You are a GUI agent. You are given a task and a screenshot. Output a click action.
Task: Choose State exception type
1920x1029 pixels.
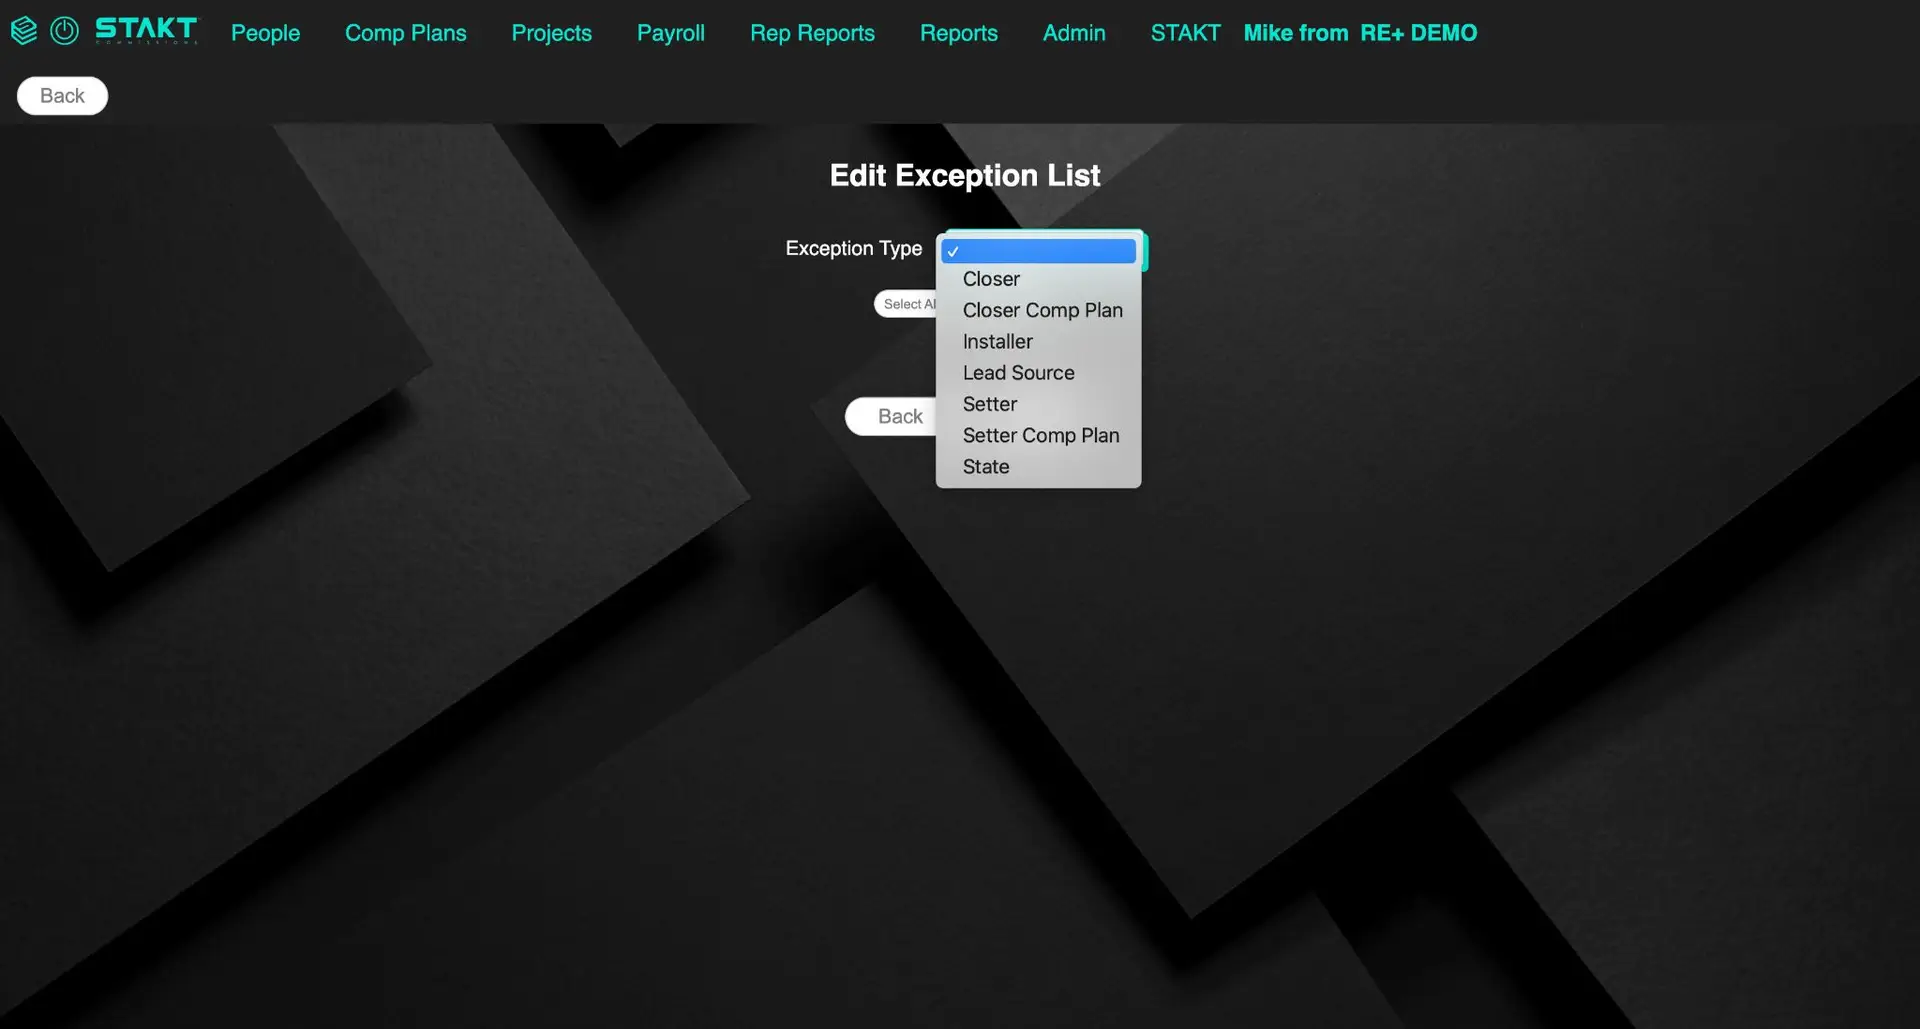tap(1038, 467)
